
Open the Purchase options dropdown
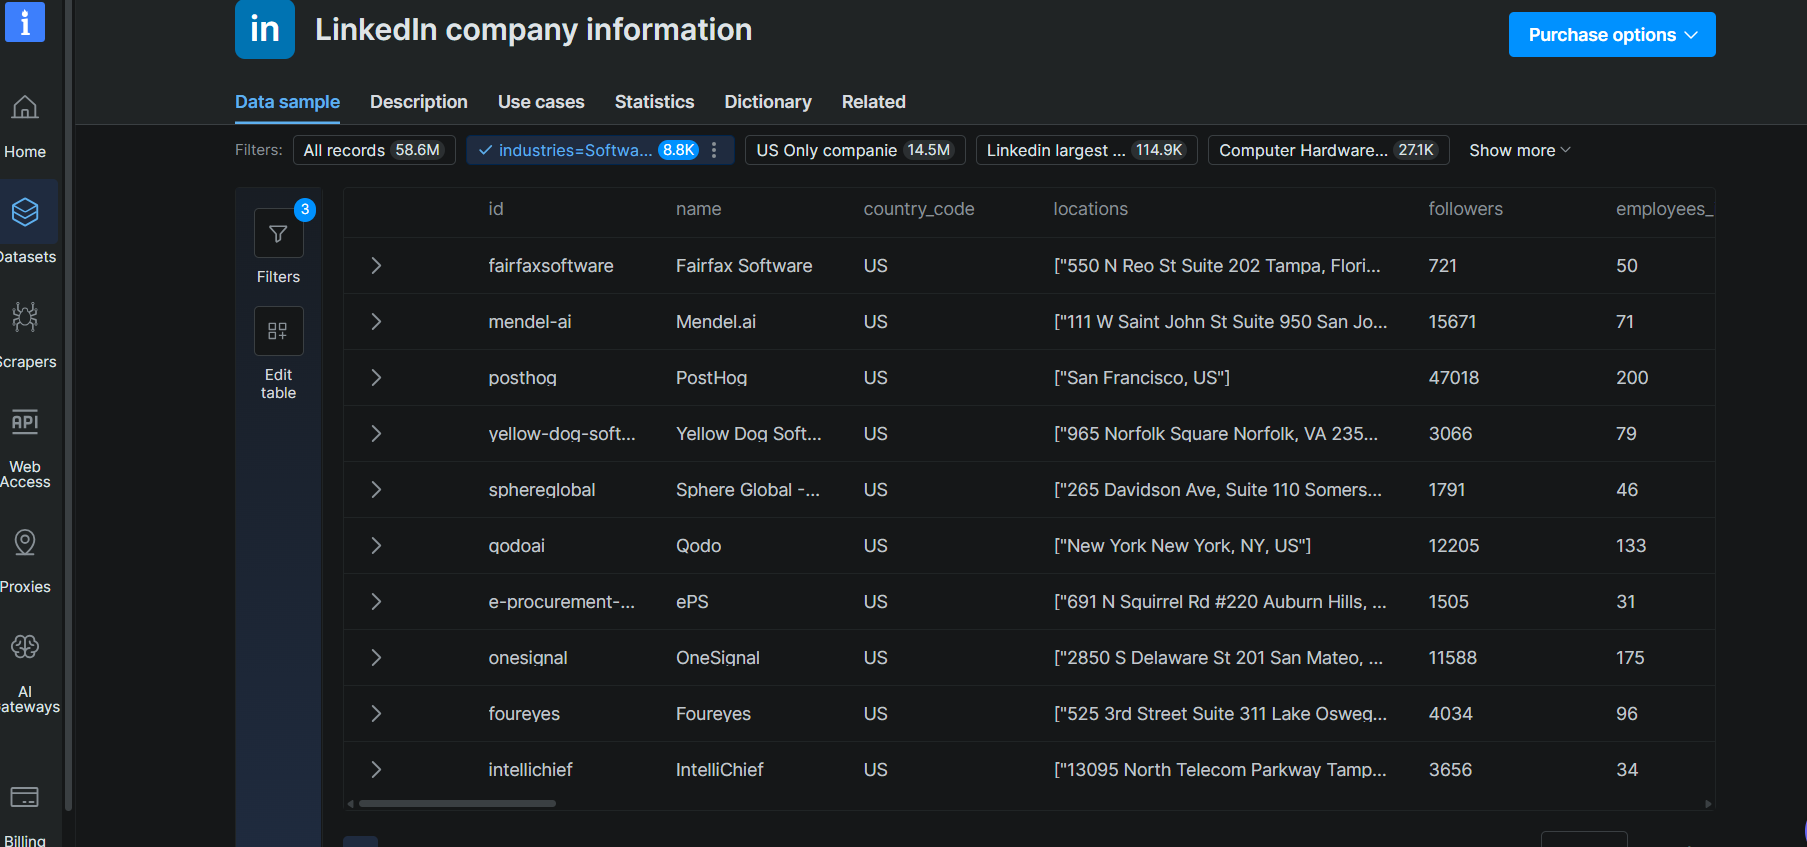1612,35
